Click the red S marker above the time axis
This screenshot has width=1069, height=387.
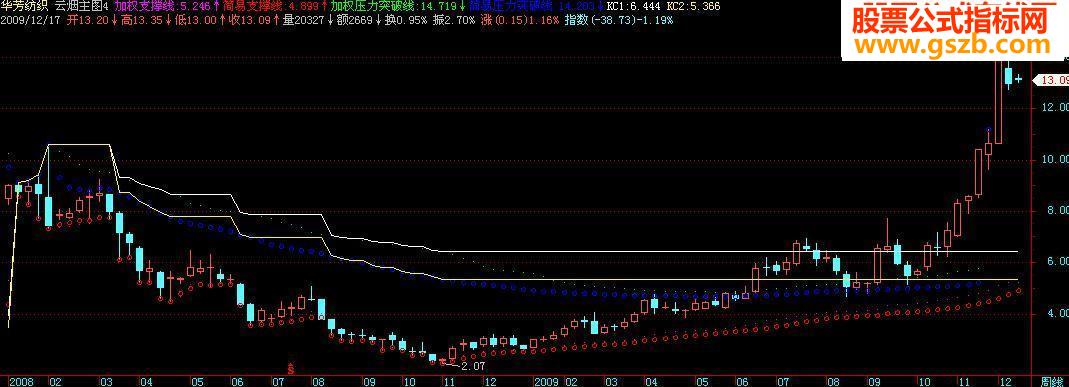pyautogui.click(x=291, y=369)
